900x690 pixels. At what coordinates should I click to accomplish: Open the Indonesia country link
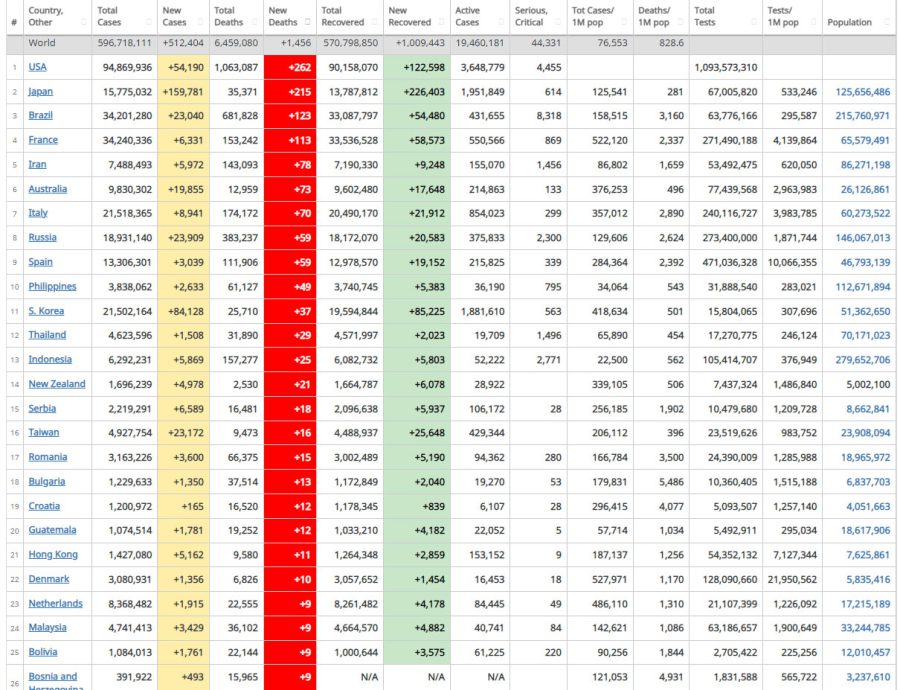tap(50, 359)
